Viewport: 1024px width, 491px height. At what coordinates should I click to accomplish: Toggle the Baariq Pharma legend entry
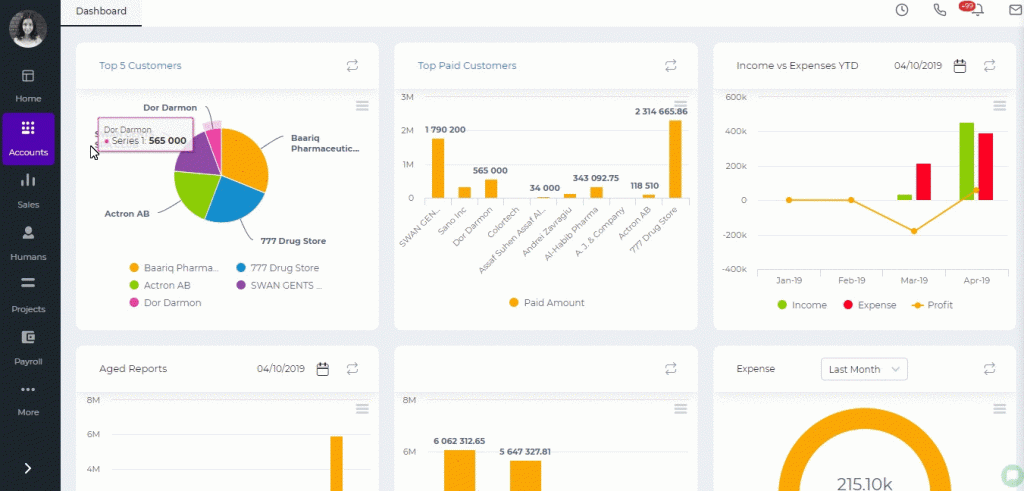174,268
